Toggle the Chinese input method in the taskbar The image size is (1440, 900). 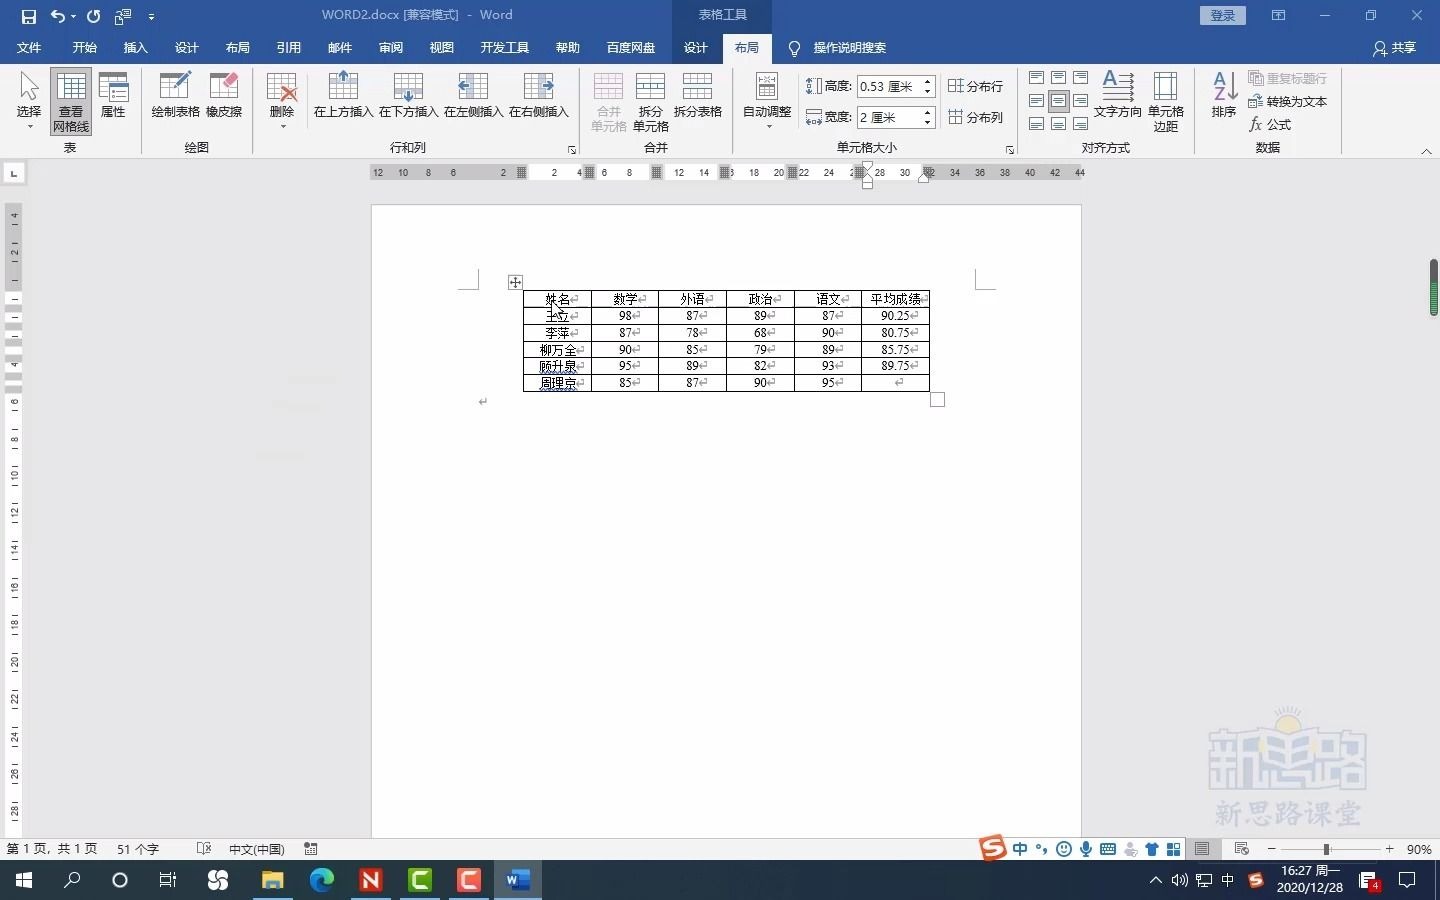click(1020, 848)
